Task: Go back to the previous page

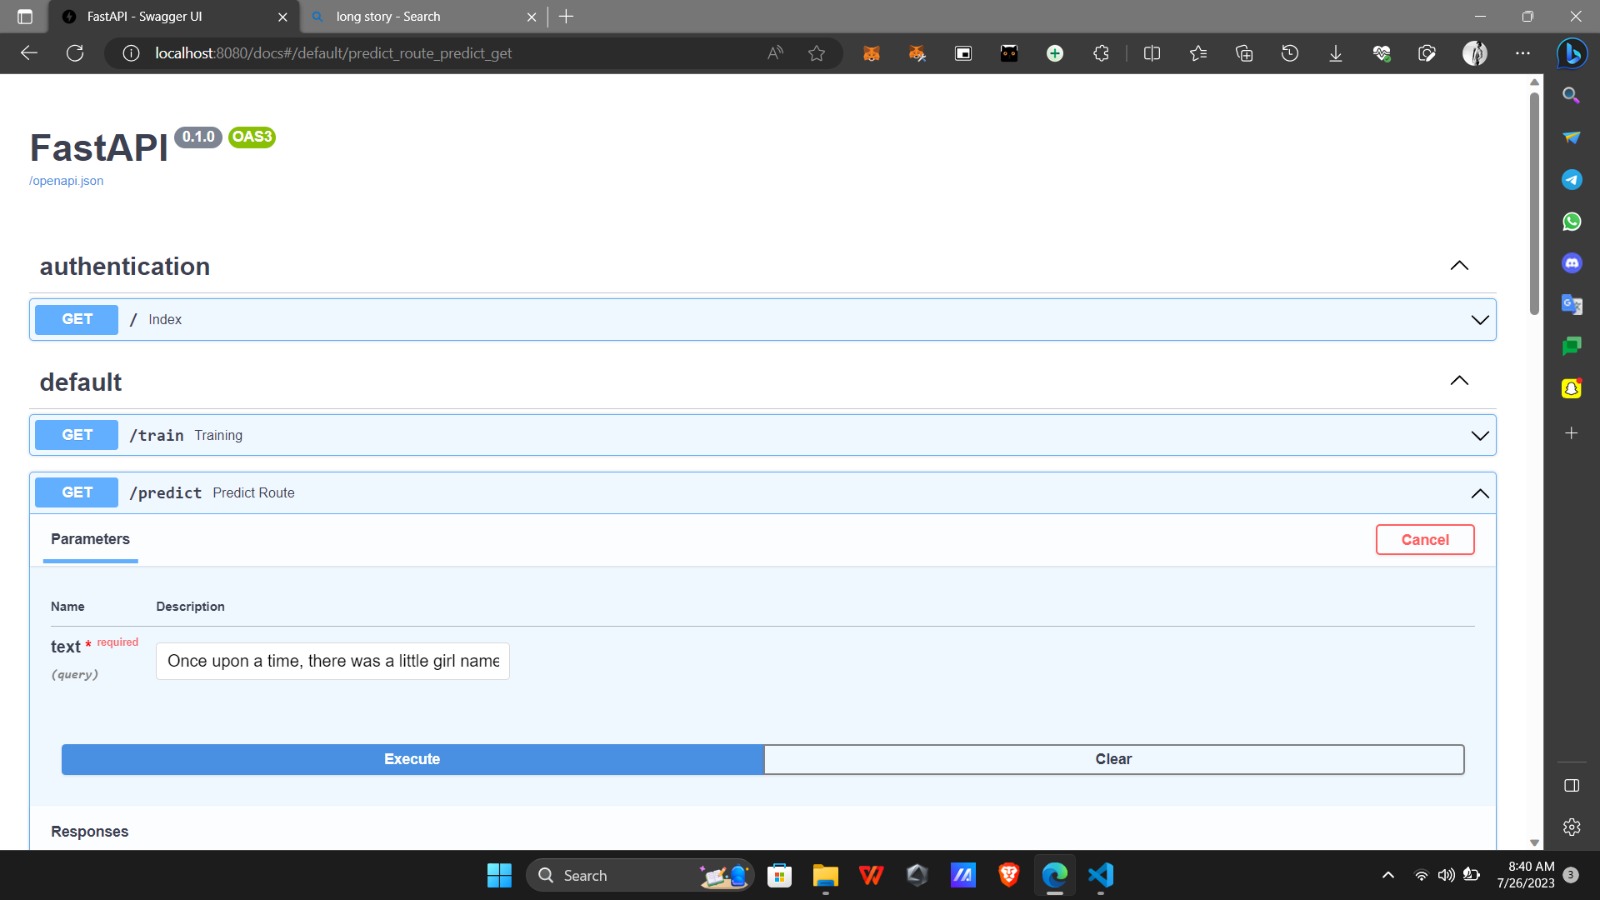Action: [29, 53]
